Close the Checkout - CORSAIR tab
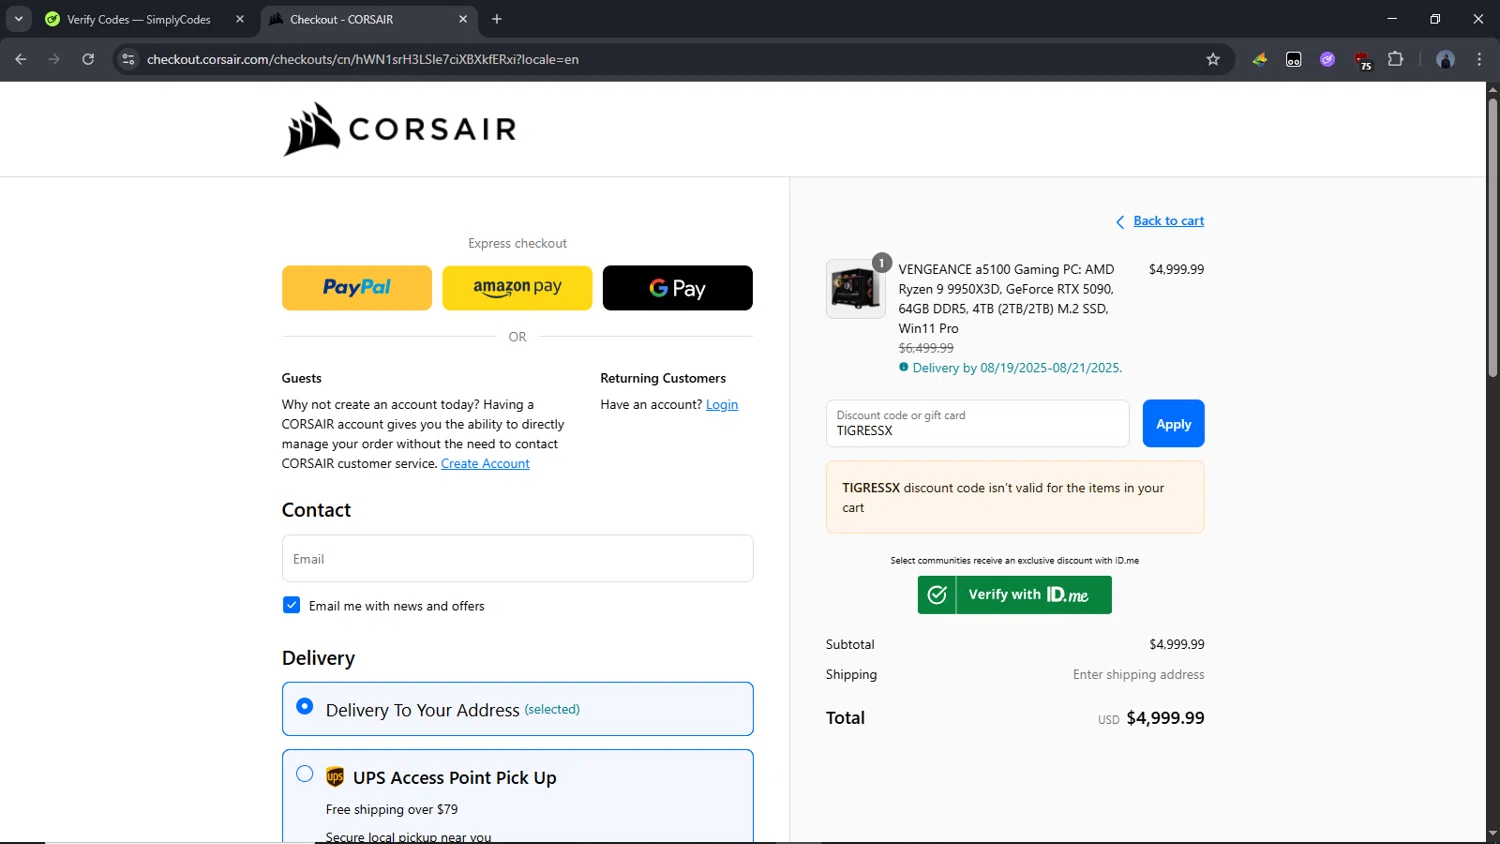This screenshot has width=1500, height=844. 463,19
